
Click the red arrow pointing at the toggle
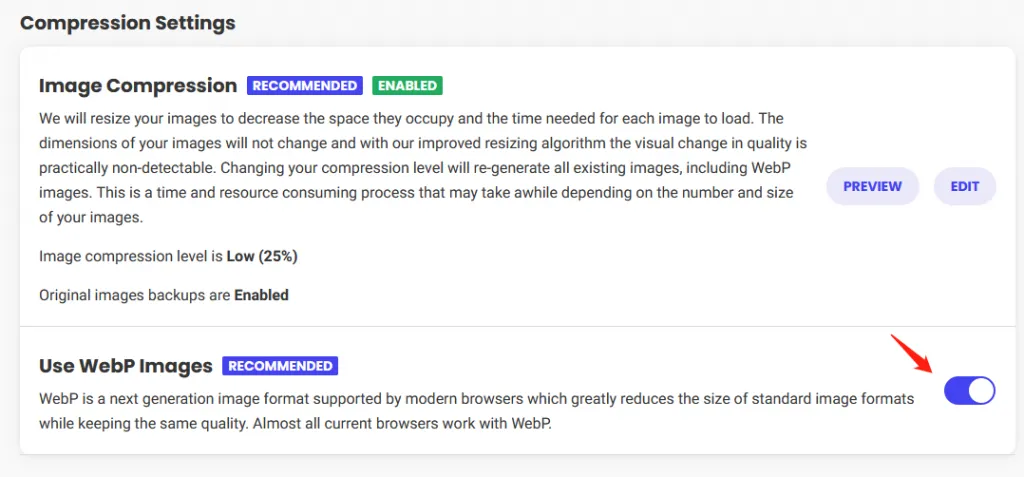tap(910, 356)
